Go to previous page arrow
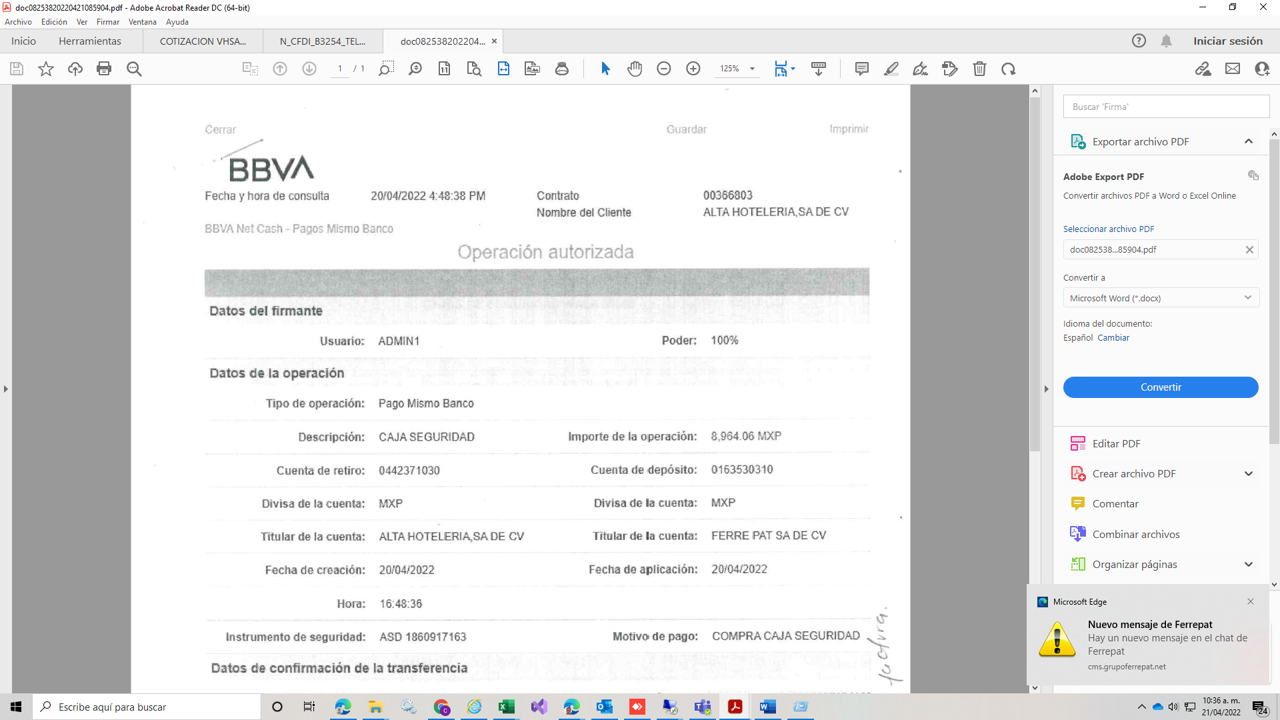This screenshot has height=720, width=1280. tap(280, 69)
